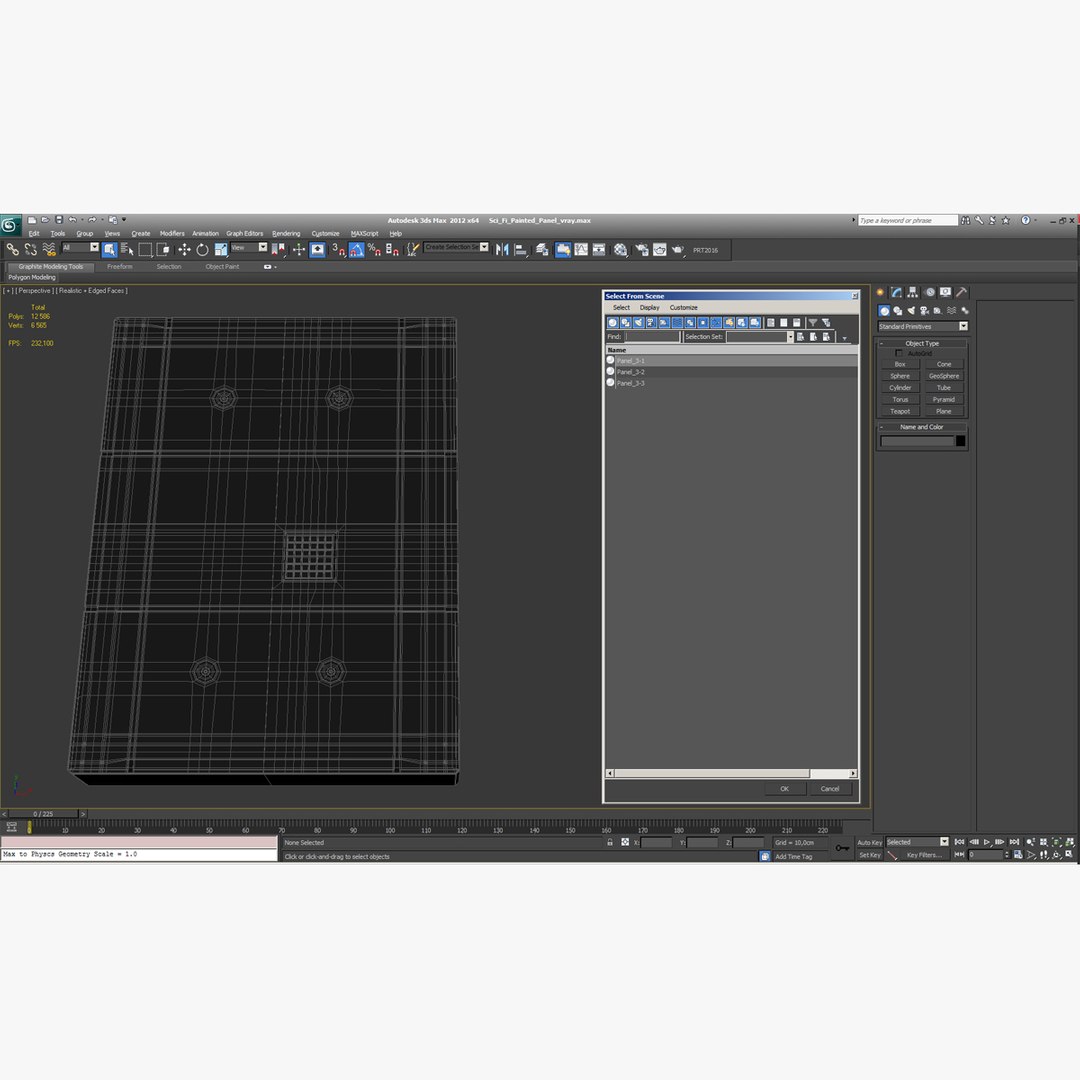Viewport: 1080px width, 1080px height.
Task: Open the Motion command panel tab
Action: click(929, 292)
